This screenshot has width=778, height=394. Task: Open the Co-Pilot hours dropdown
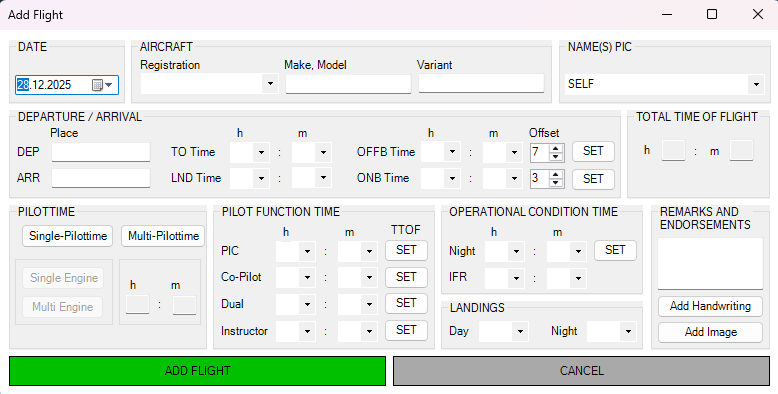pos(307,278)
